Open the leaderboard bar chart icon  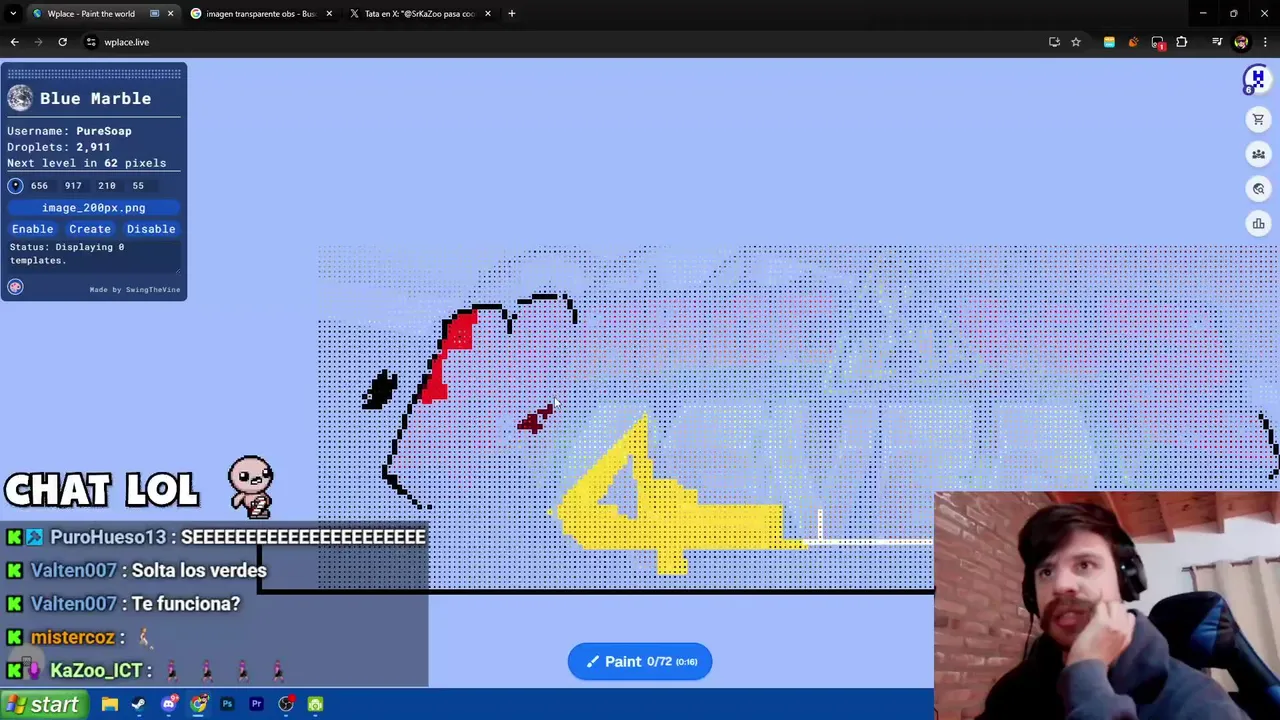click(1259, 223)
